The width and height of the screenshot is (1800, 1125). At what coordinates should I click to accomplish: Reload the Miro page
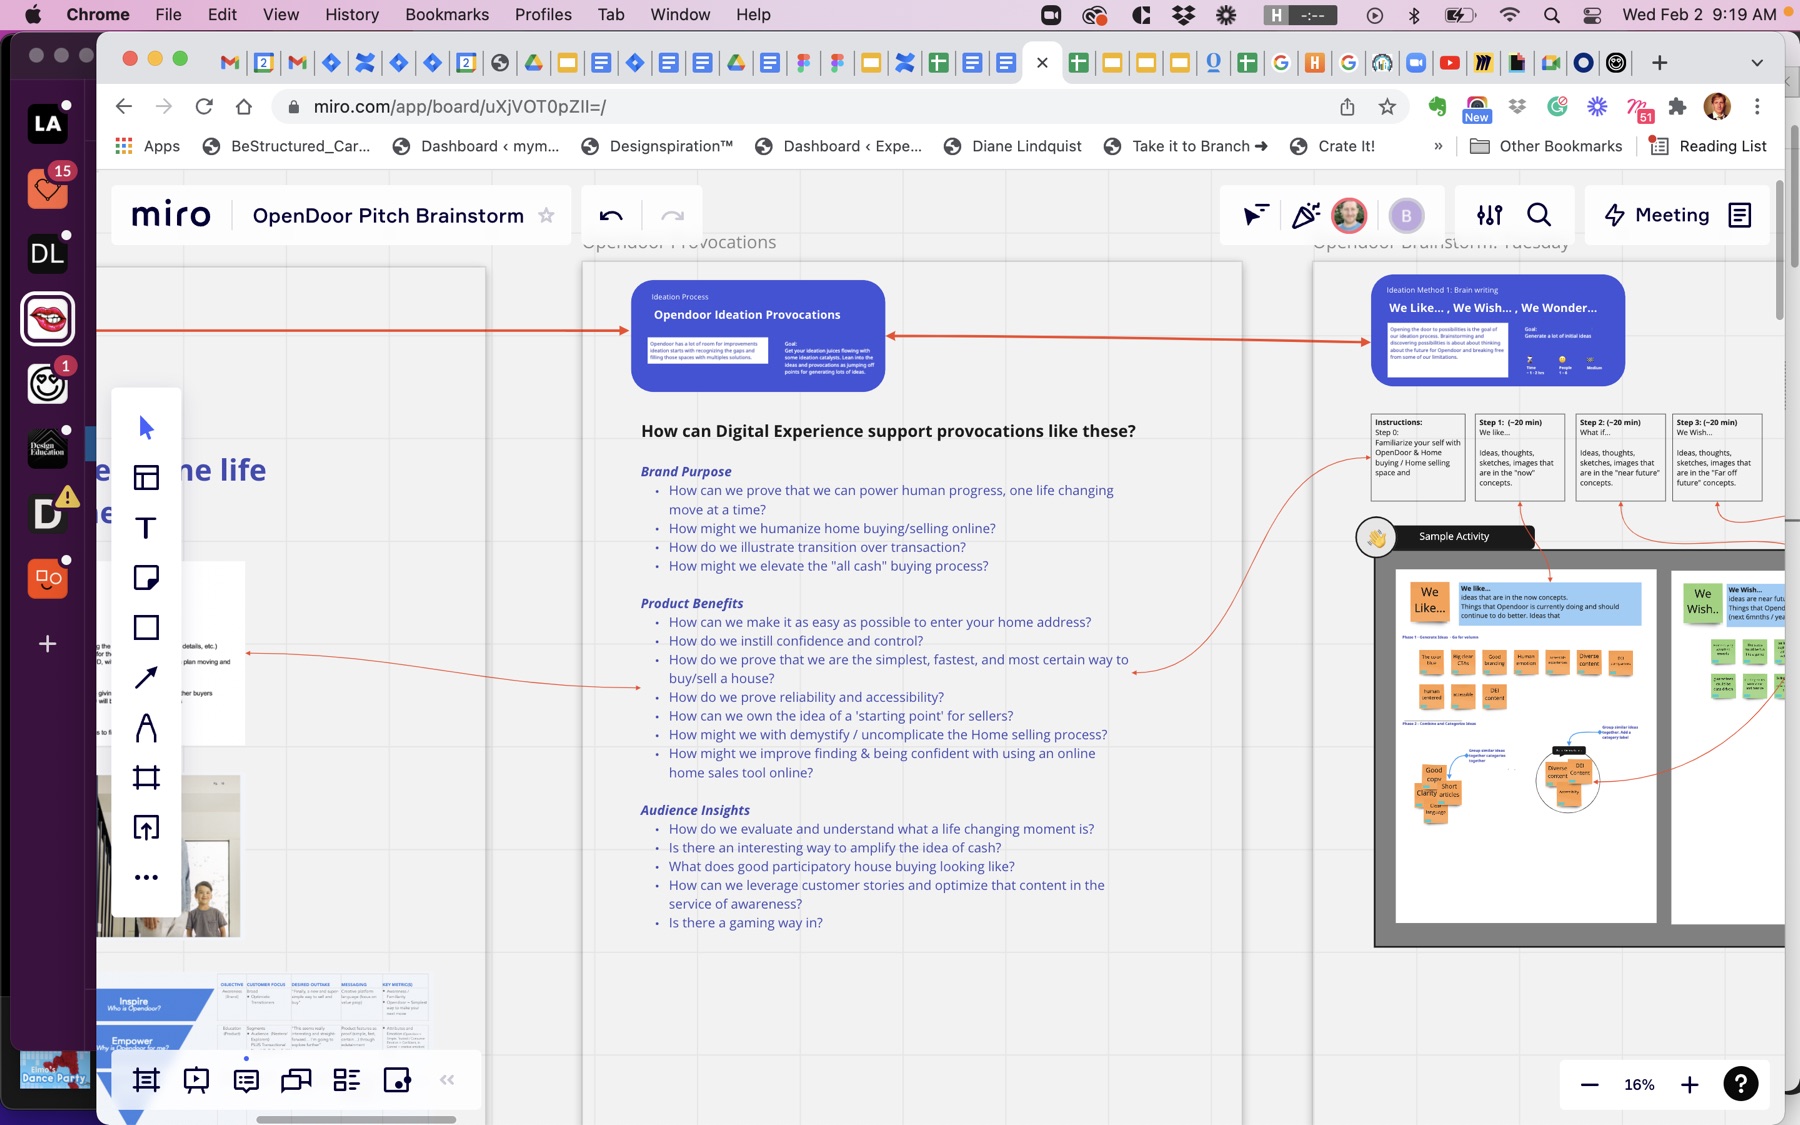point(204,106)
